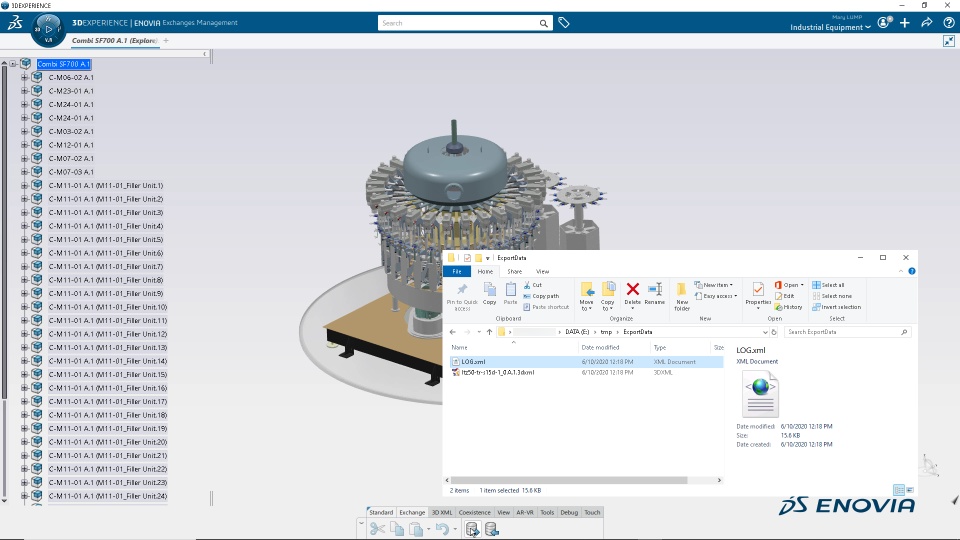Open the Help question mark icon
960x540 pixels.
948,23
